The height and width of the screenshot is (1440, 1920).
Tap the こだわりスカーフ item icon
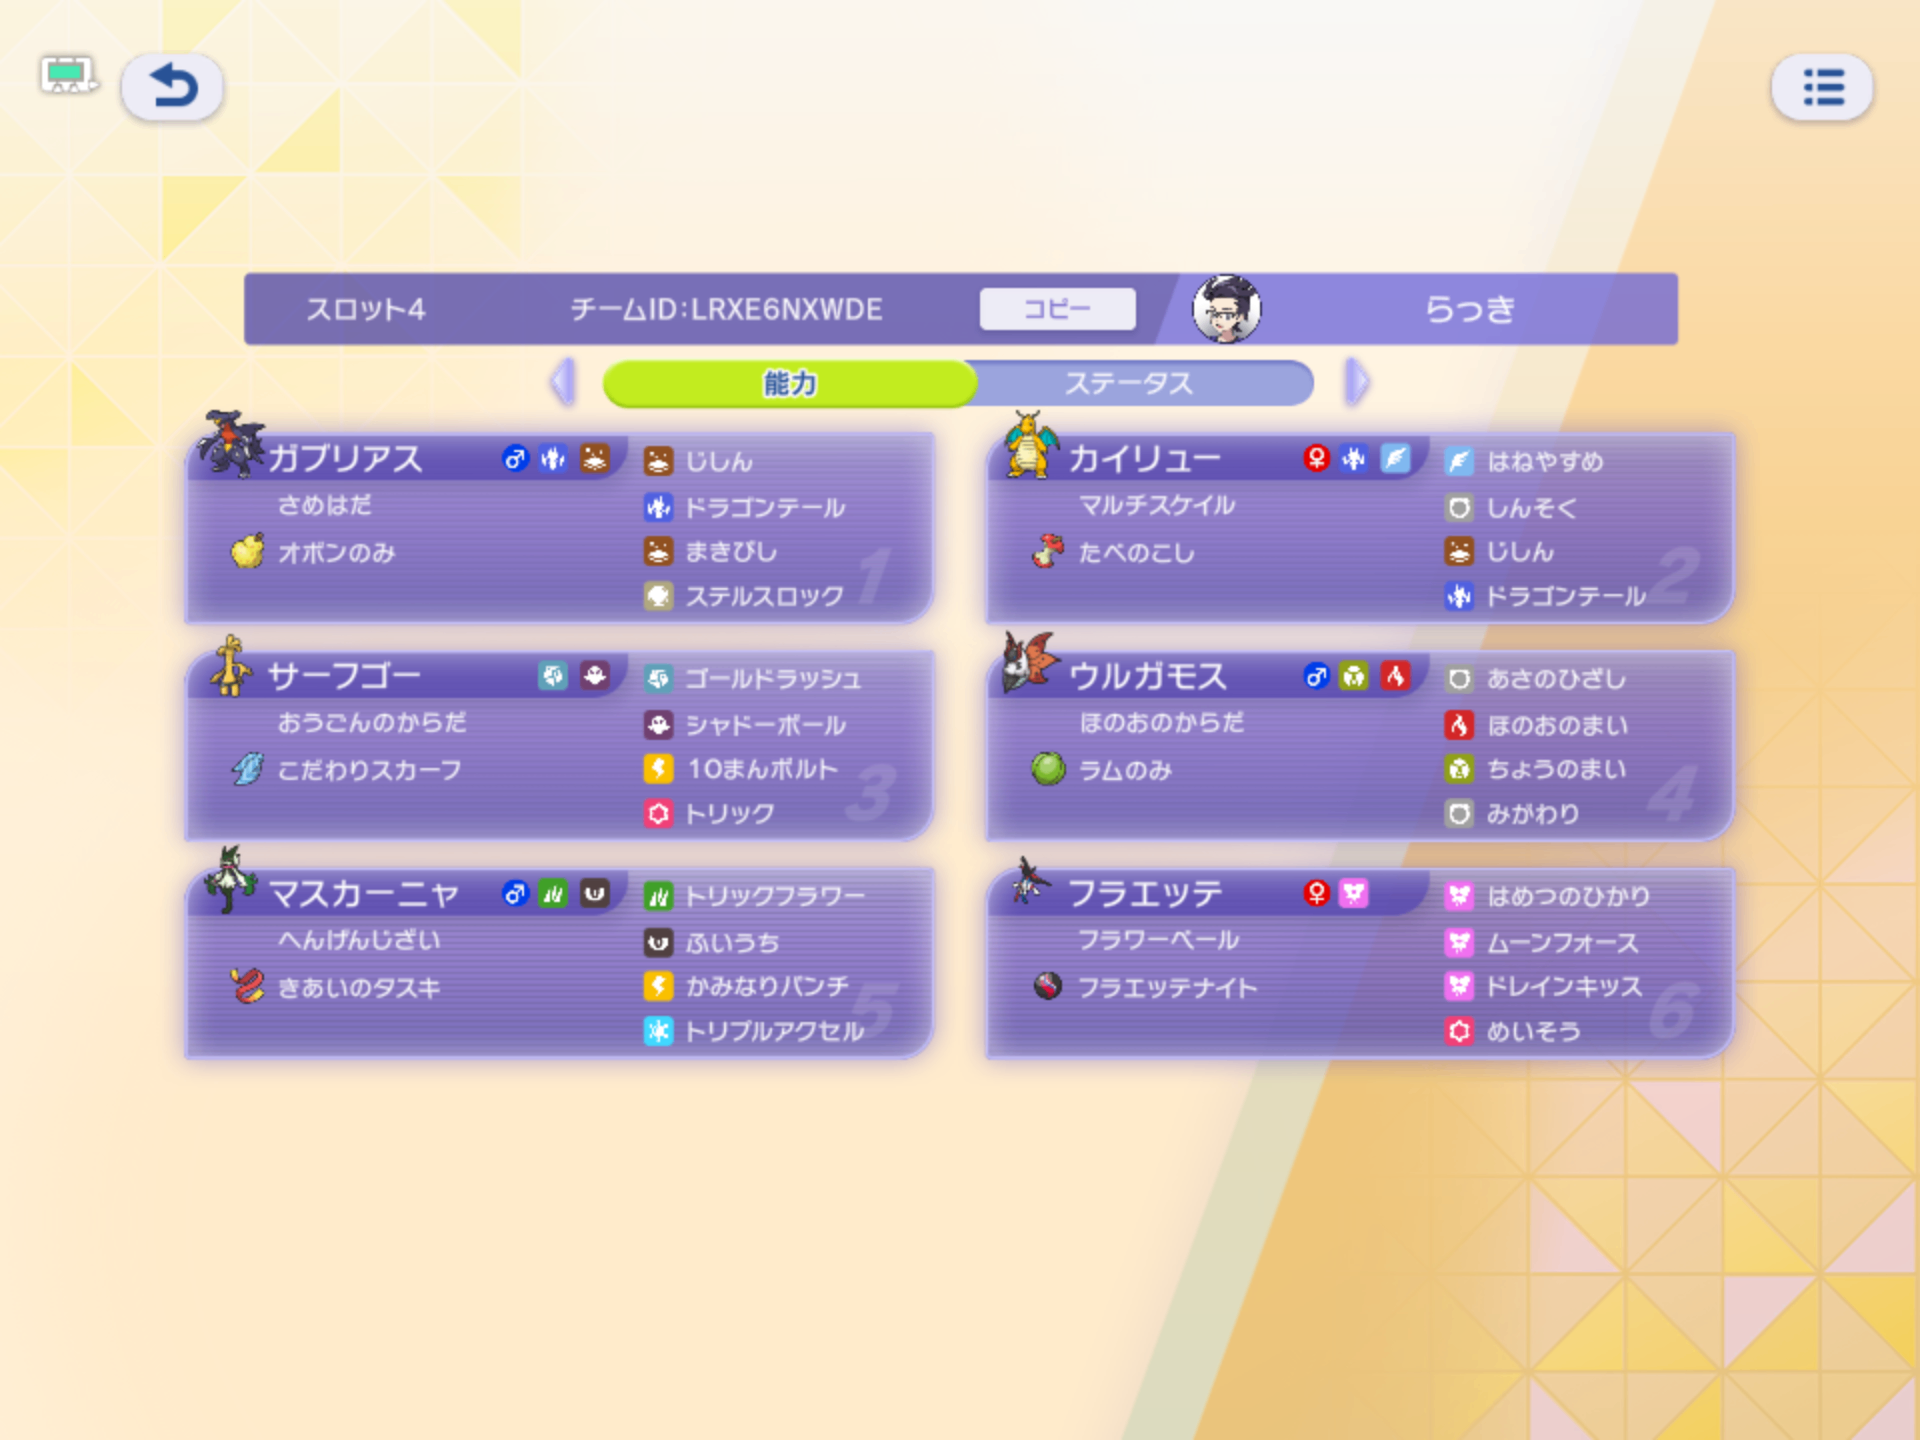tap(247, 769)
